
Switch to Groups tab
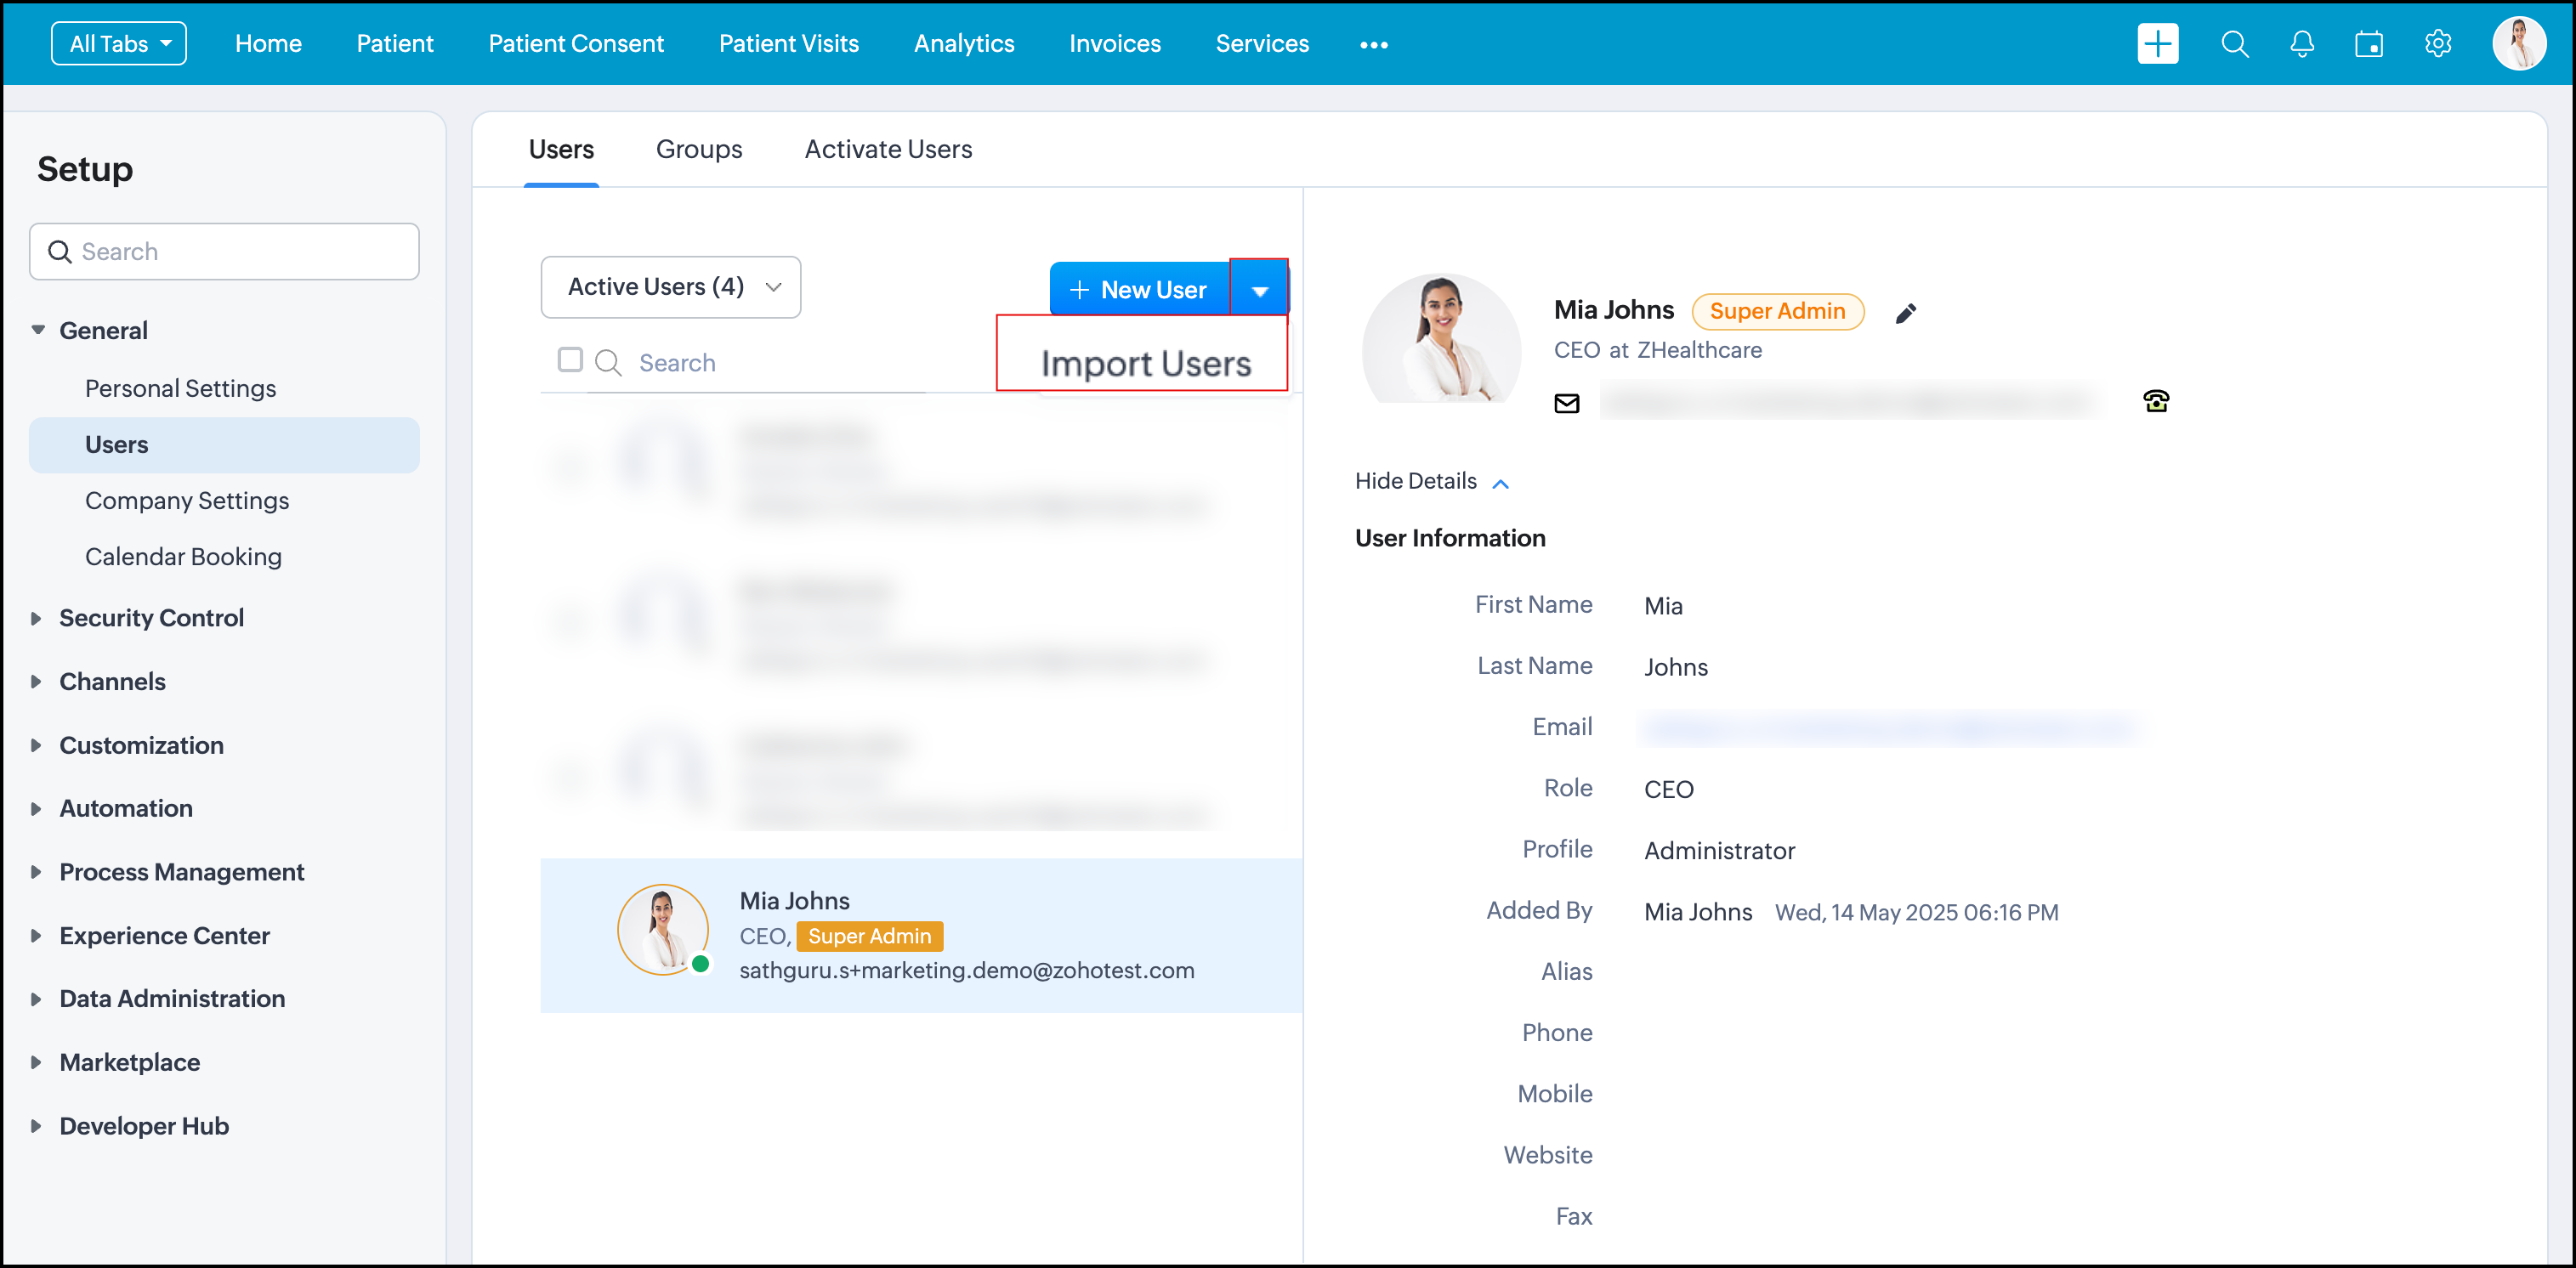(x=698, y=149)
